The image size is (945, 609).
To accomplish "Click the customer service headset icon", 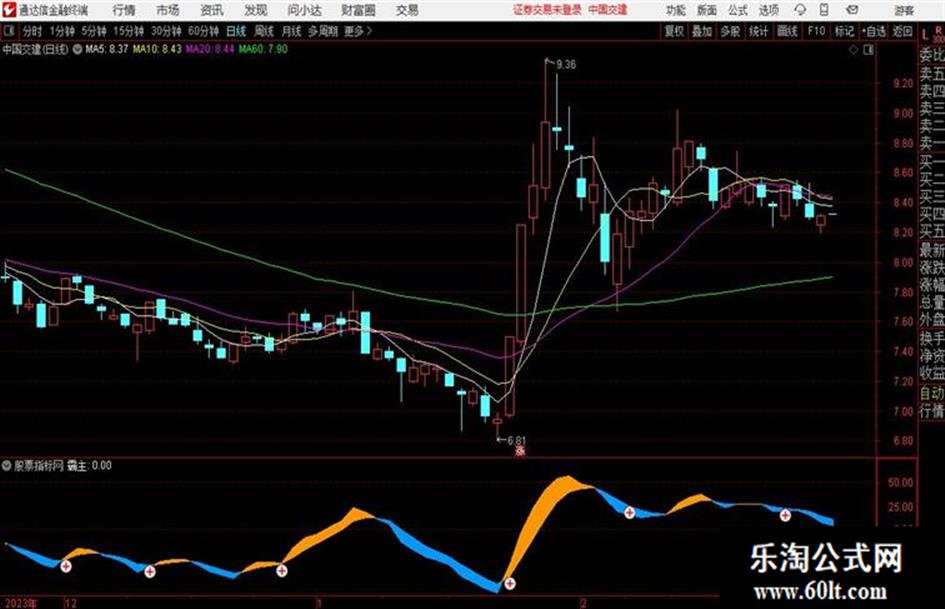I will (x=800, y=10).
